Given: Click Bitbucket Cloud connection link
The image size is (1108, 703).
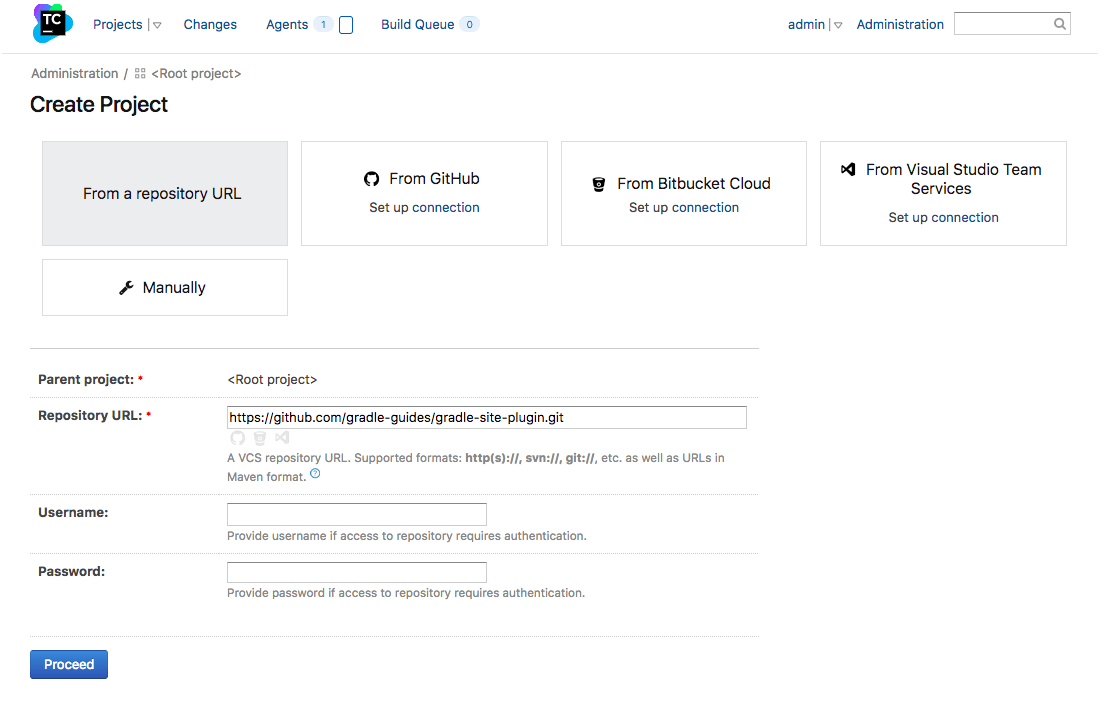Looking at the screenshot, I should click(x=705, y=208).
